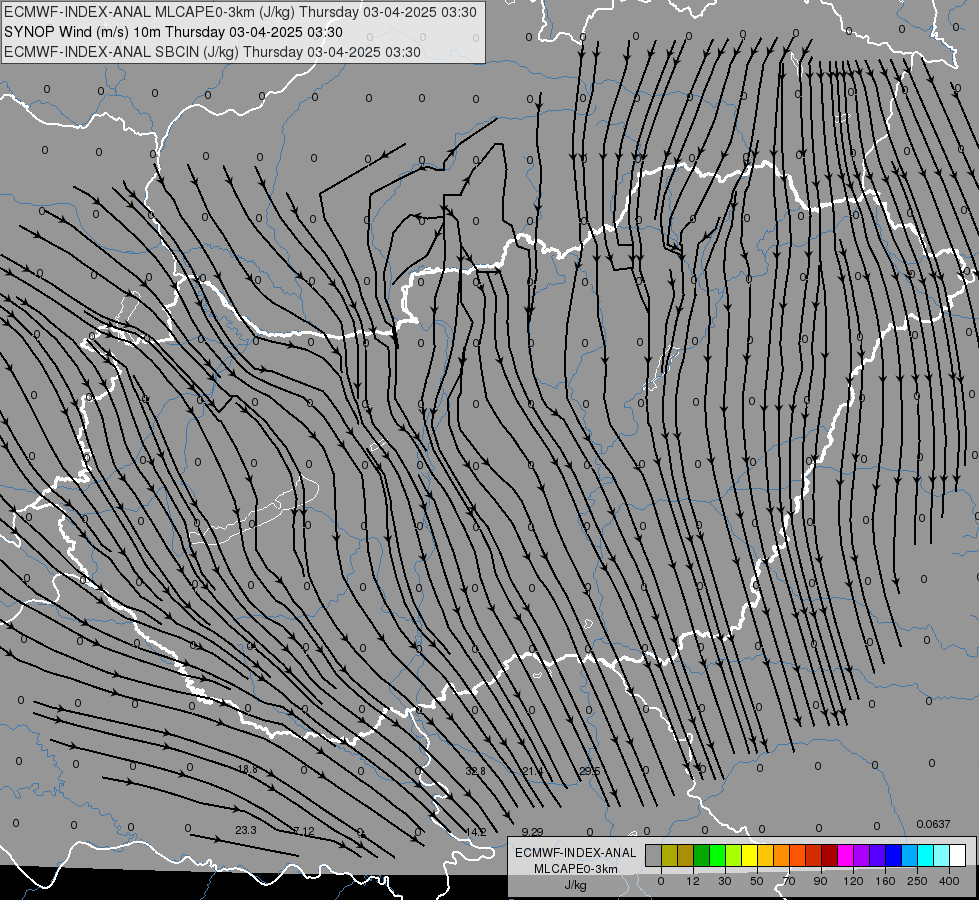
Task: Click the 7.12 value on the map
Action: tap(303, 831)
